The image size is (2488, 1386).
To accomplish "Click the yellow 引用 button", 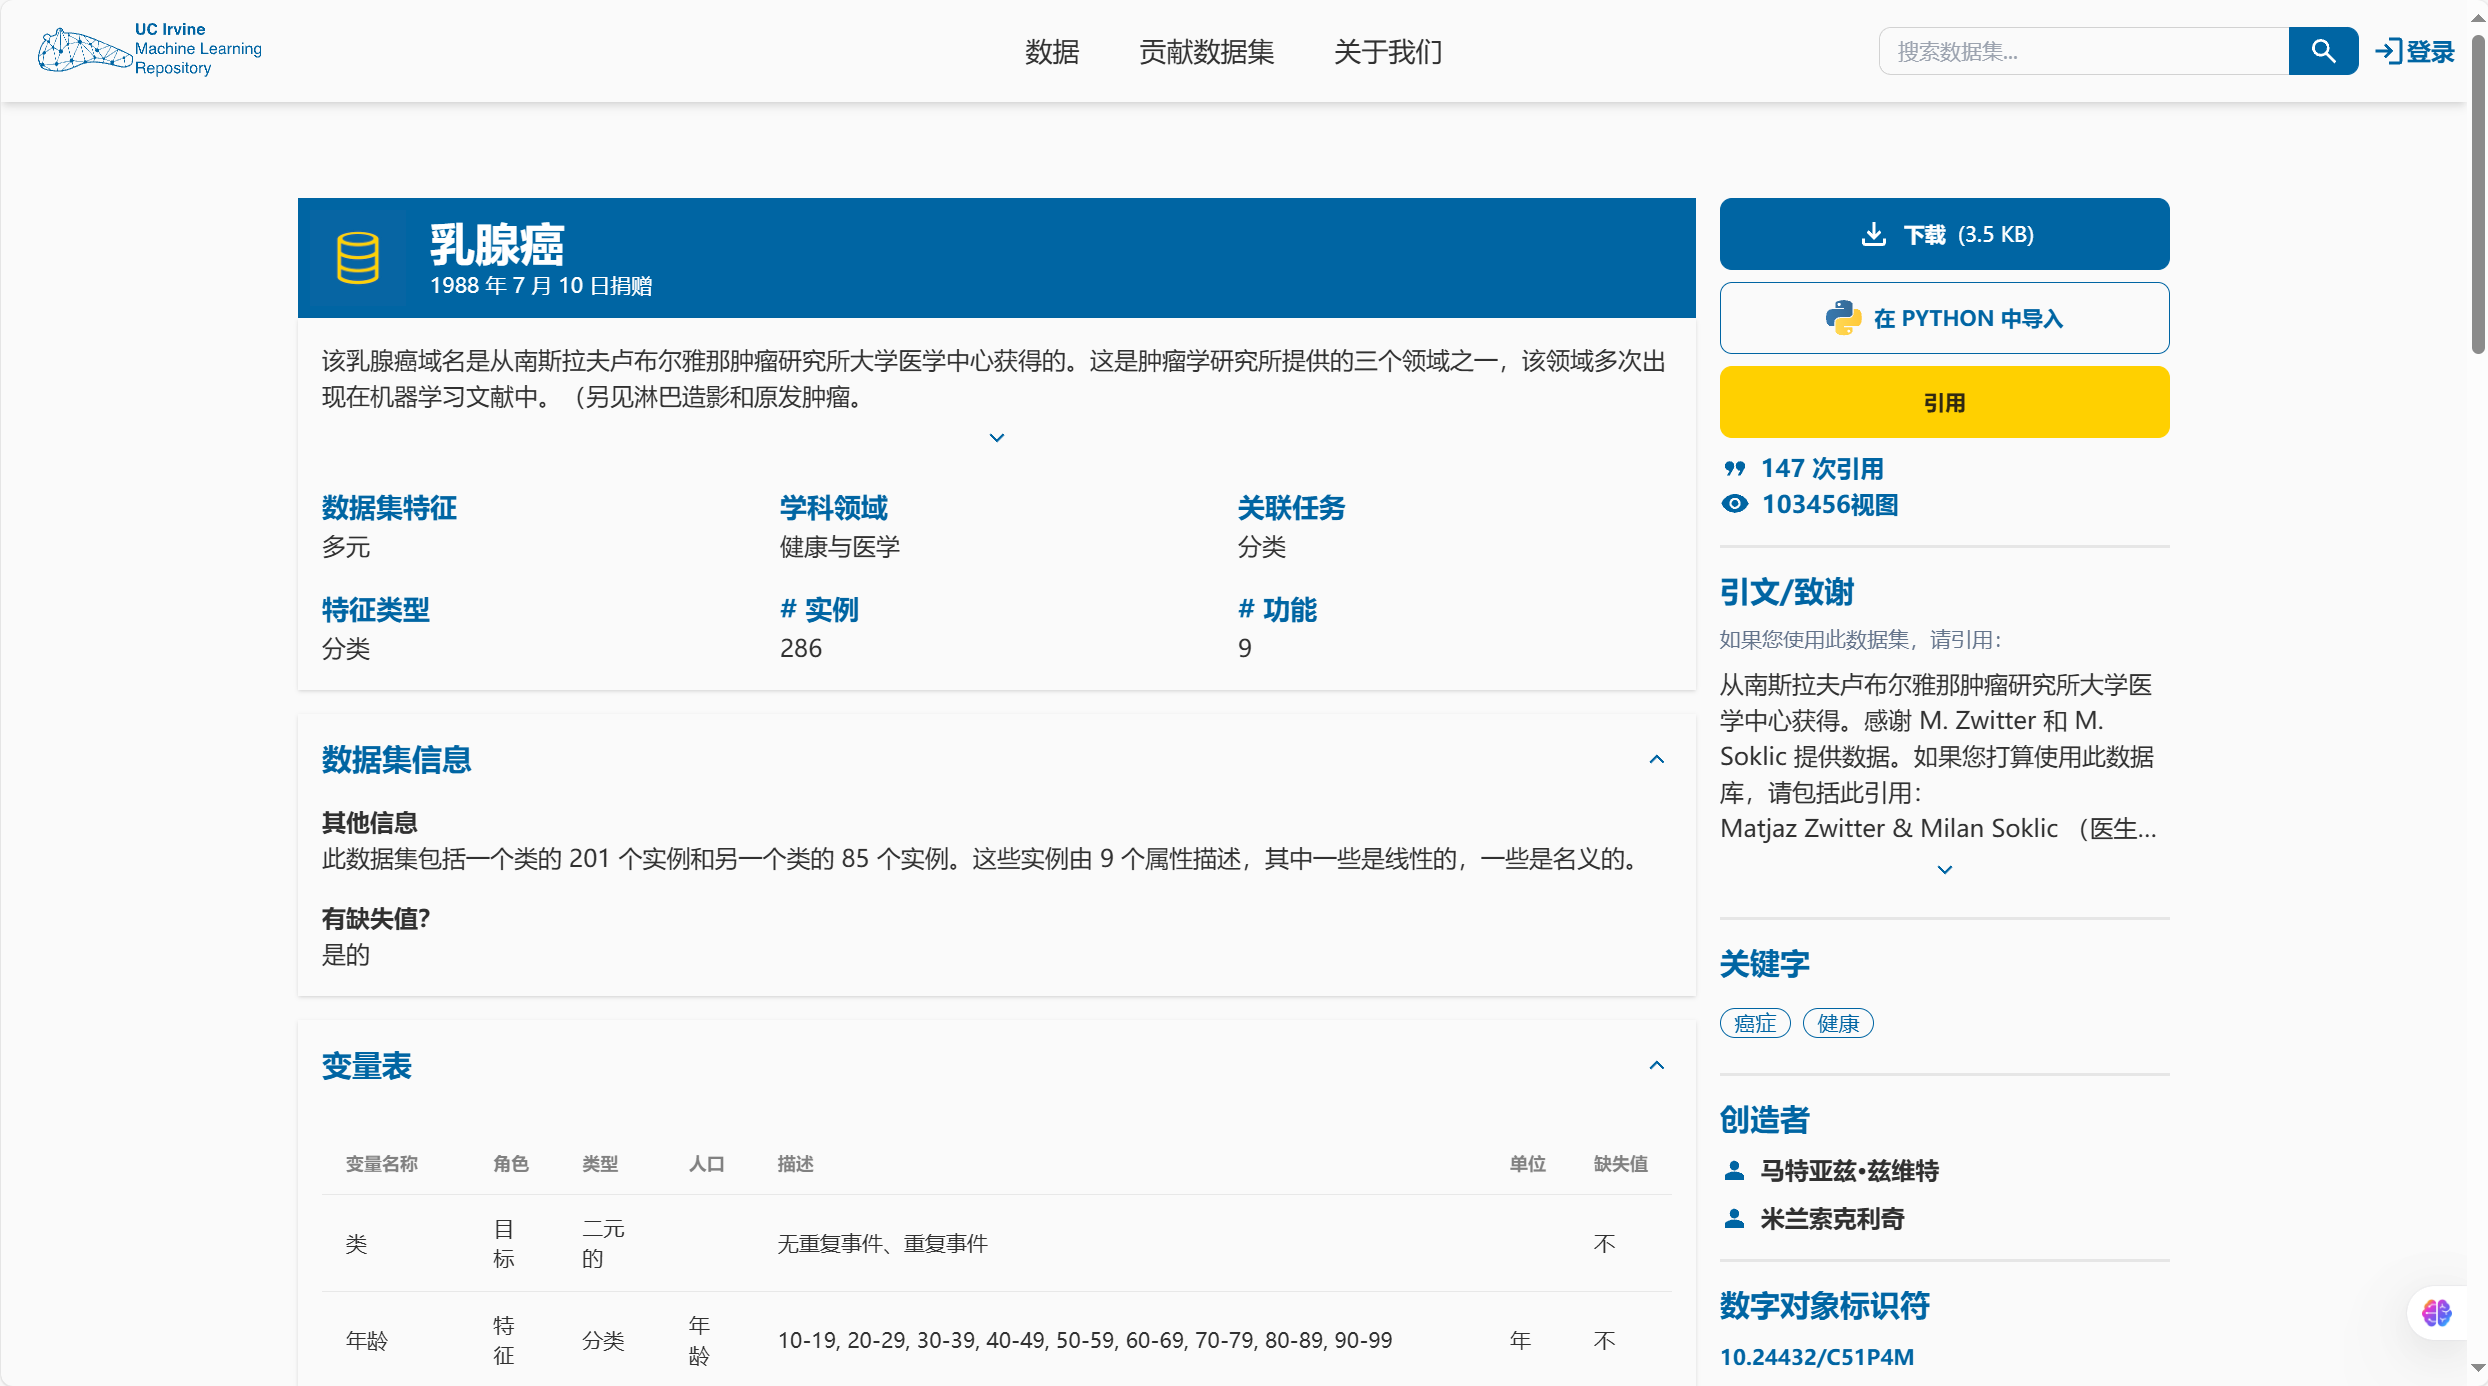I will [1944, 402].
